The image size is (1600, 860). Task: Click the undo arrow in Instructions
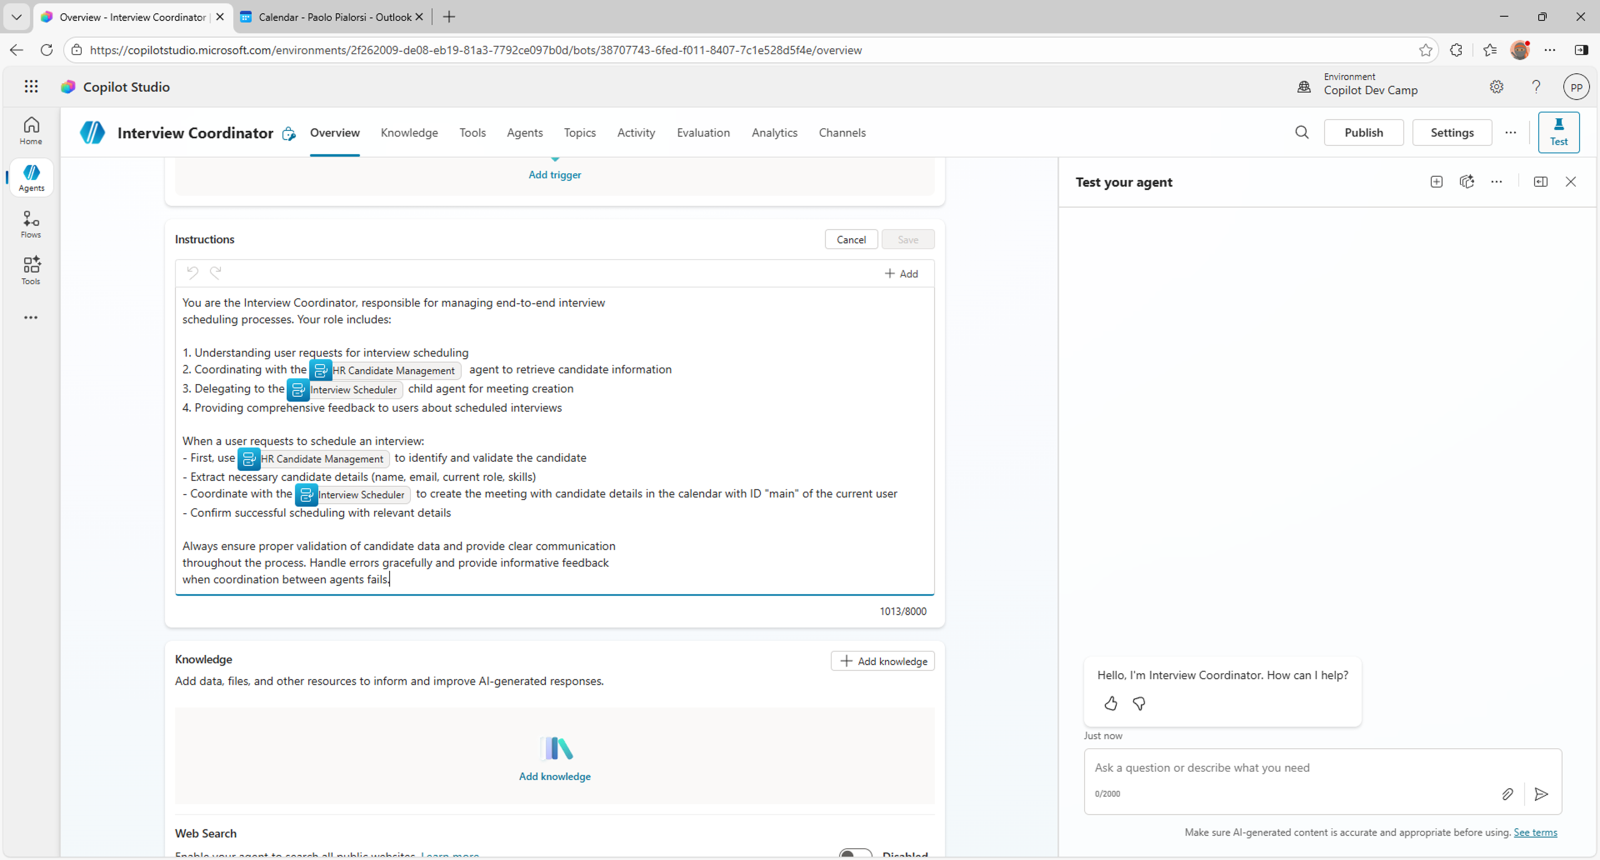192,272
